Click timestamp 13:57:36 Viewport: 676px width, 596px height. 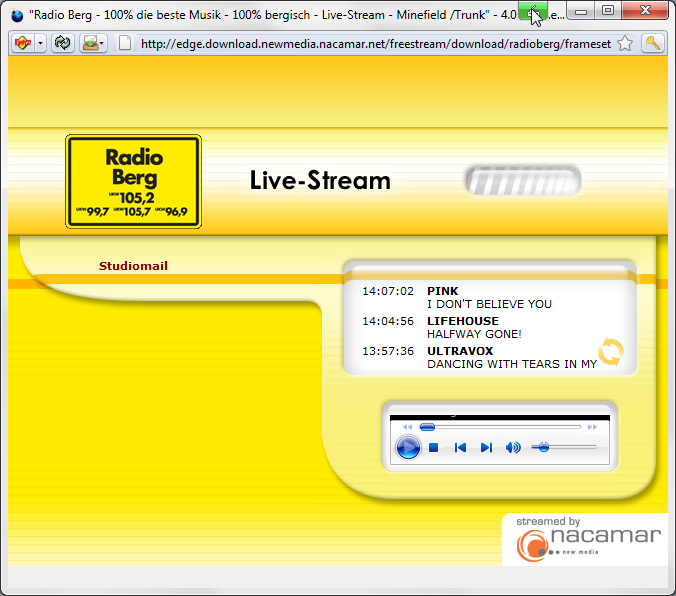(x=388, y=351)
